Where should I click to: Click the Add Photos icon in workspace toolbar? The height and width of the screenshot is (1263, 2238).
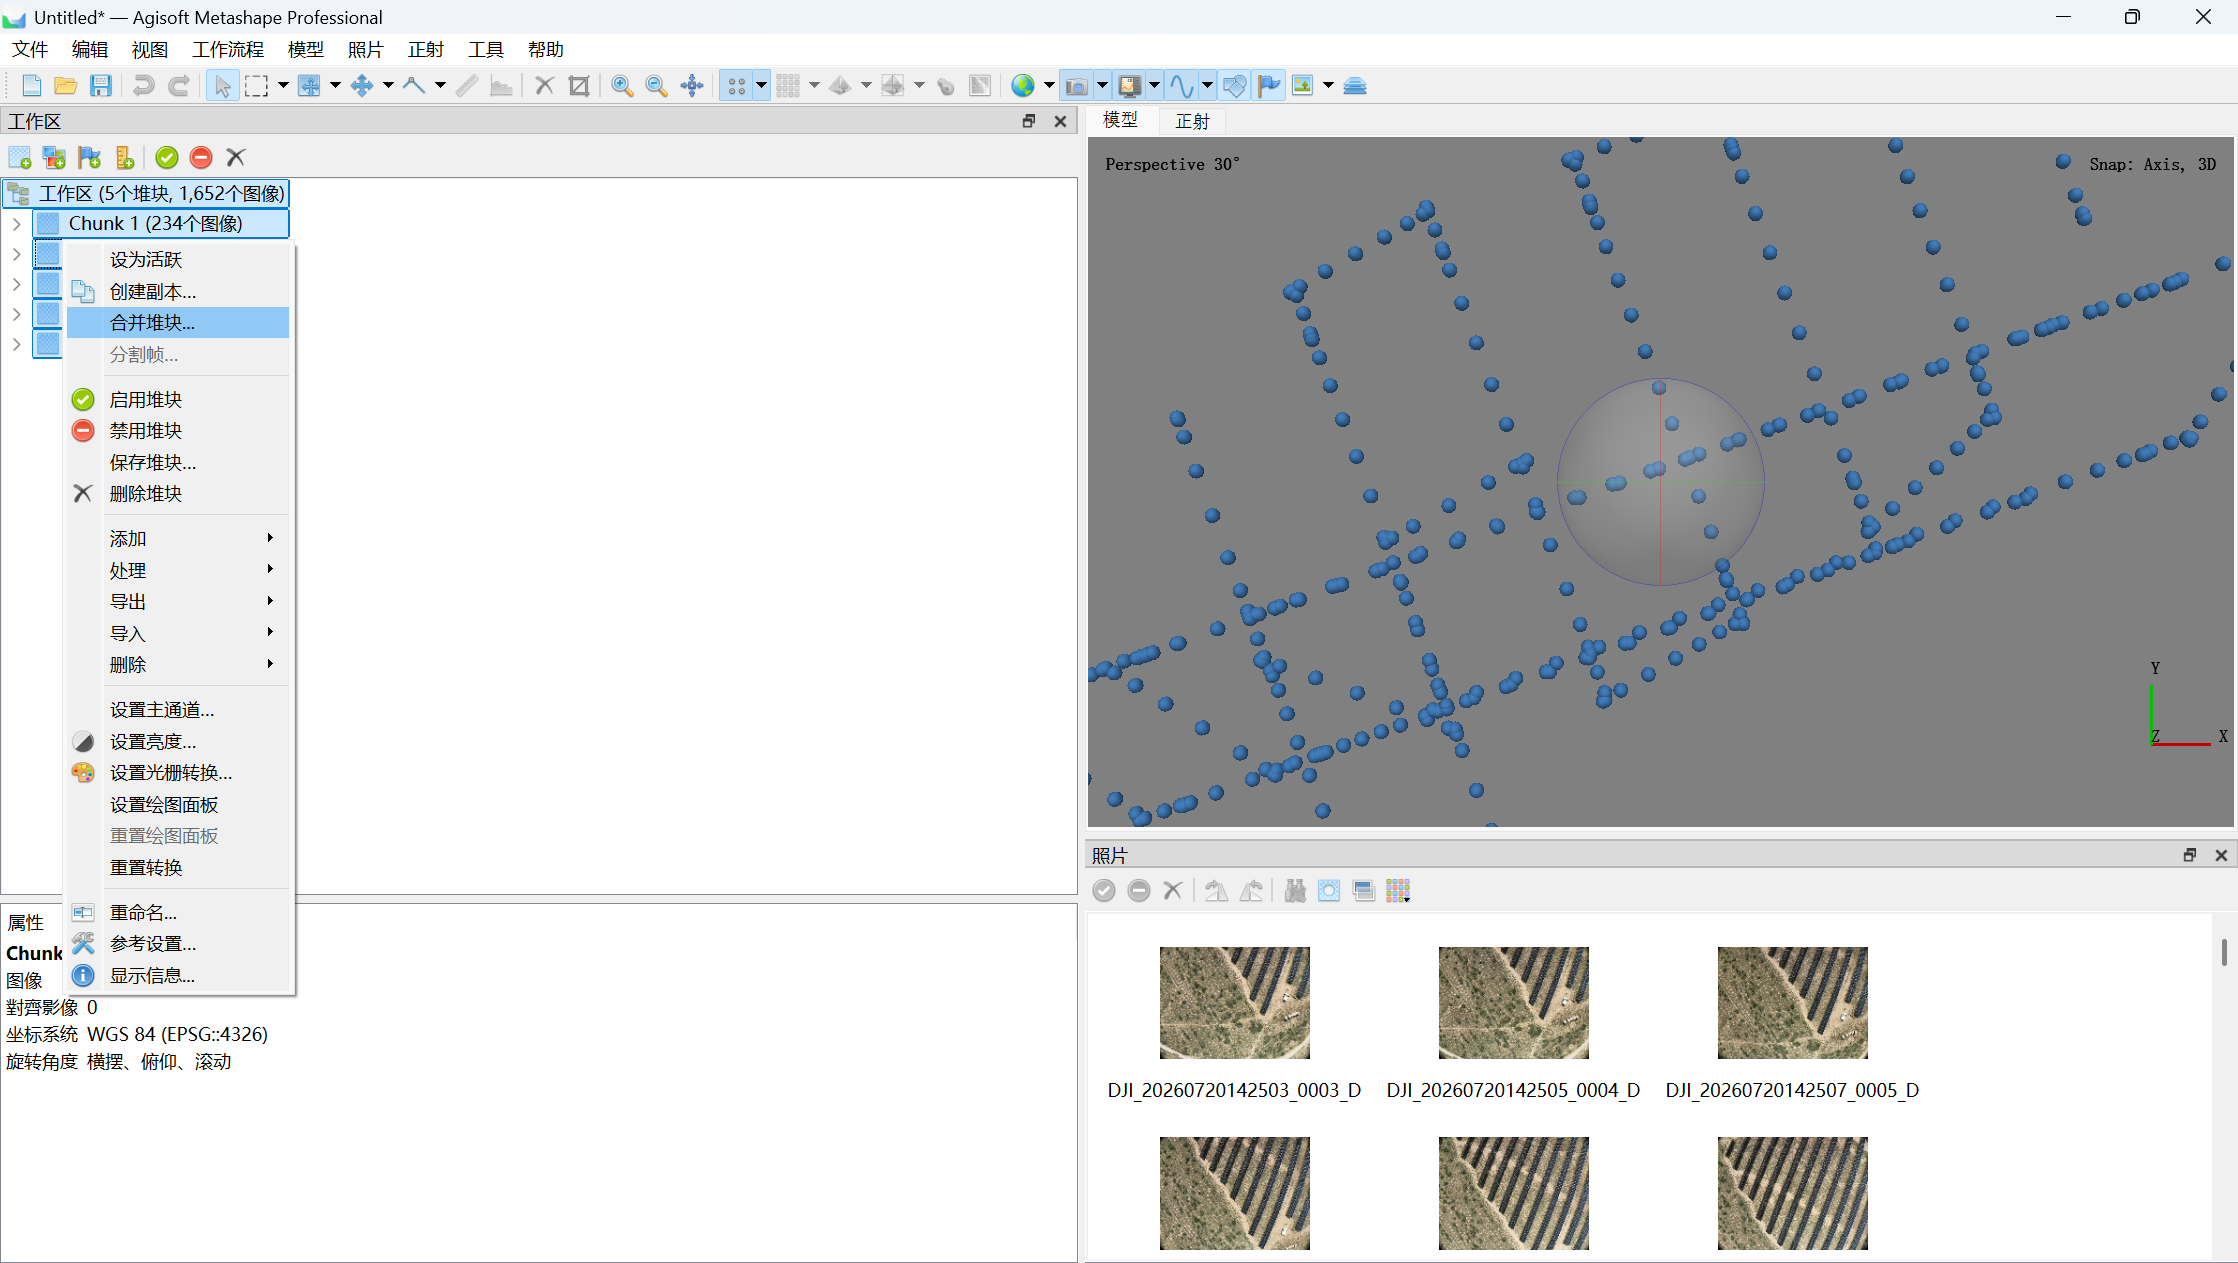click(x=55, y=158)
